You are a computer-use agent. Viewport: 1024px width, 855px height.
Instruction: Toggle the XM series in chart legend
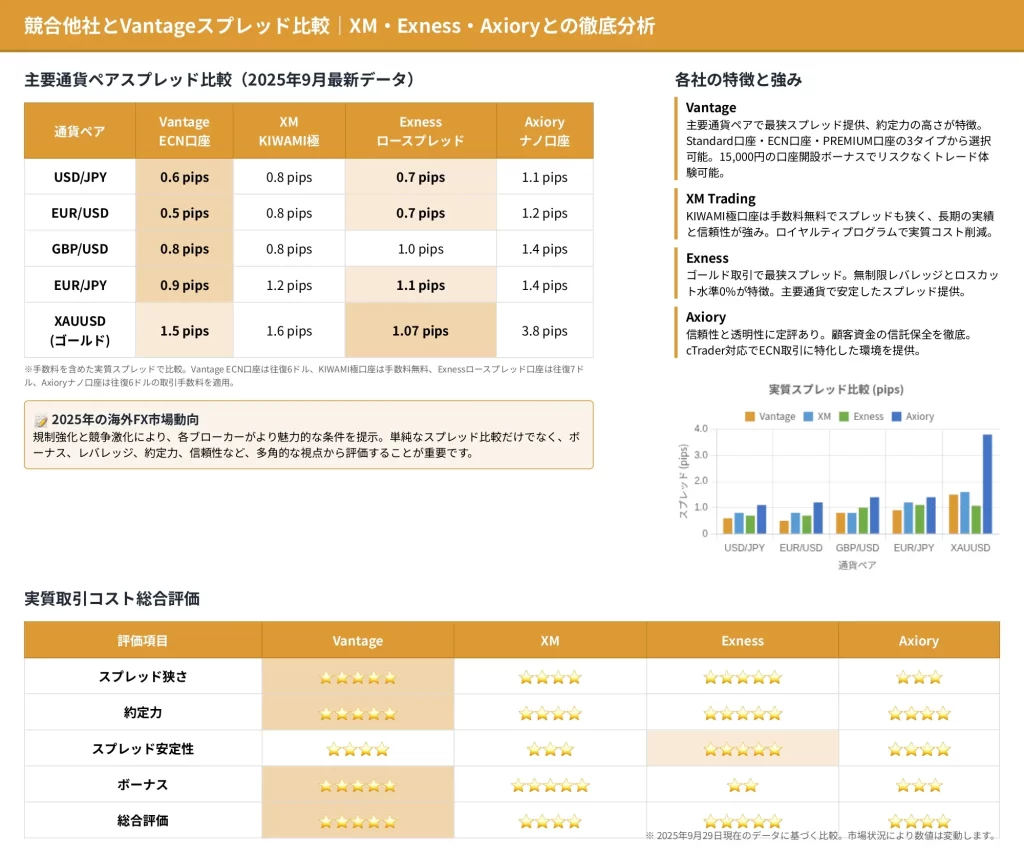pos(816,416)
